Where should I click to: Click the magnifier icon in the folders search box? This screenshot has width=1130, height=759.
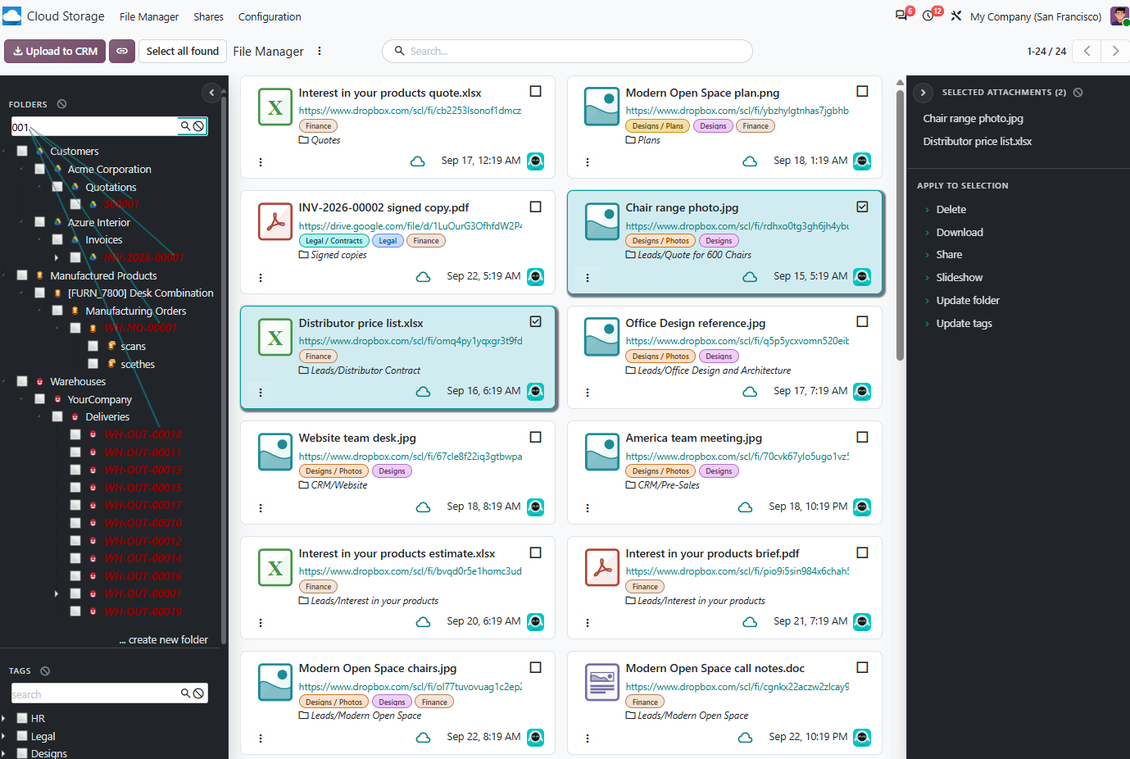[x=185, y=126]
